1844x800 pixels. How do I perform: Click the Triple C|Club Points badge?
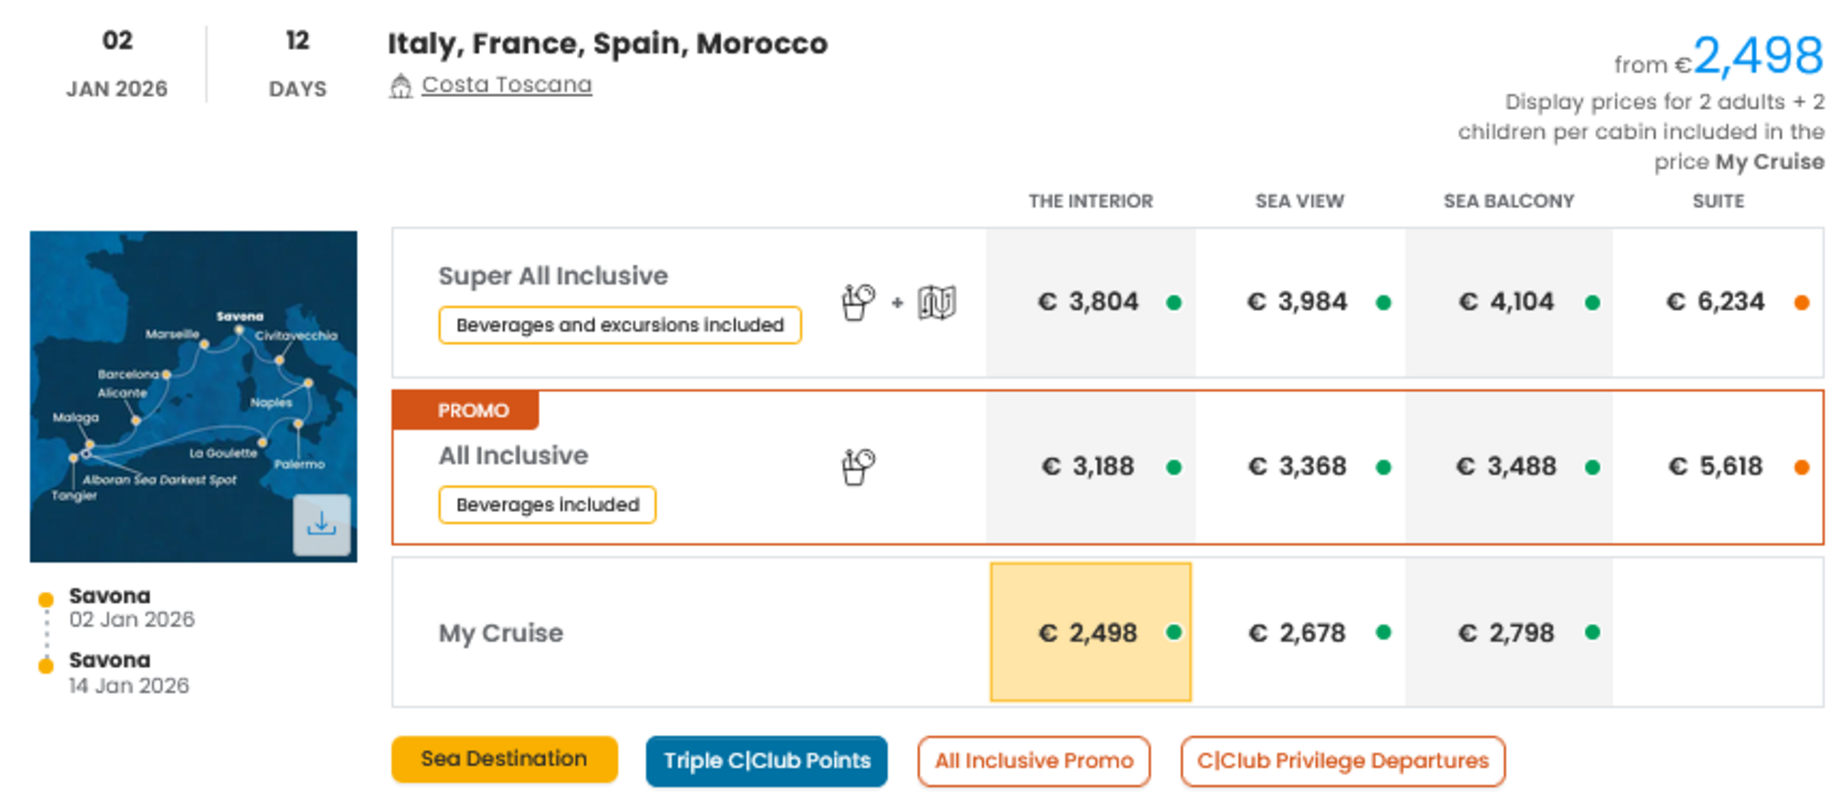point(766,761)
